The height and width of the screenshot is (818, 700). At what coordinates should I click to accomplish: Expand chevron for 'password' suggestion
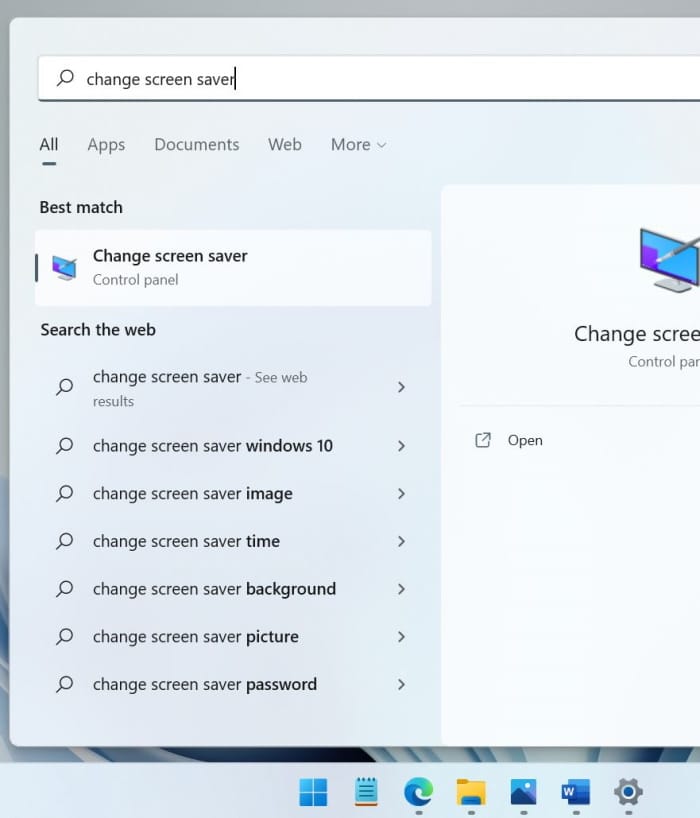[401, 684]
